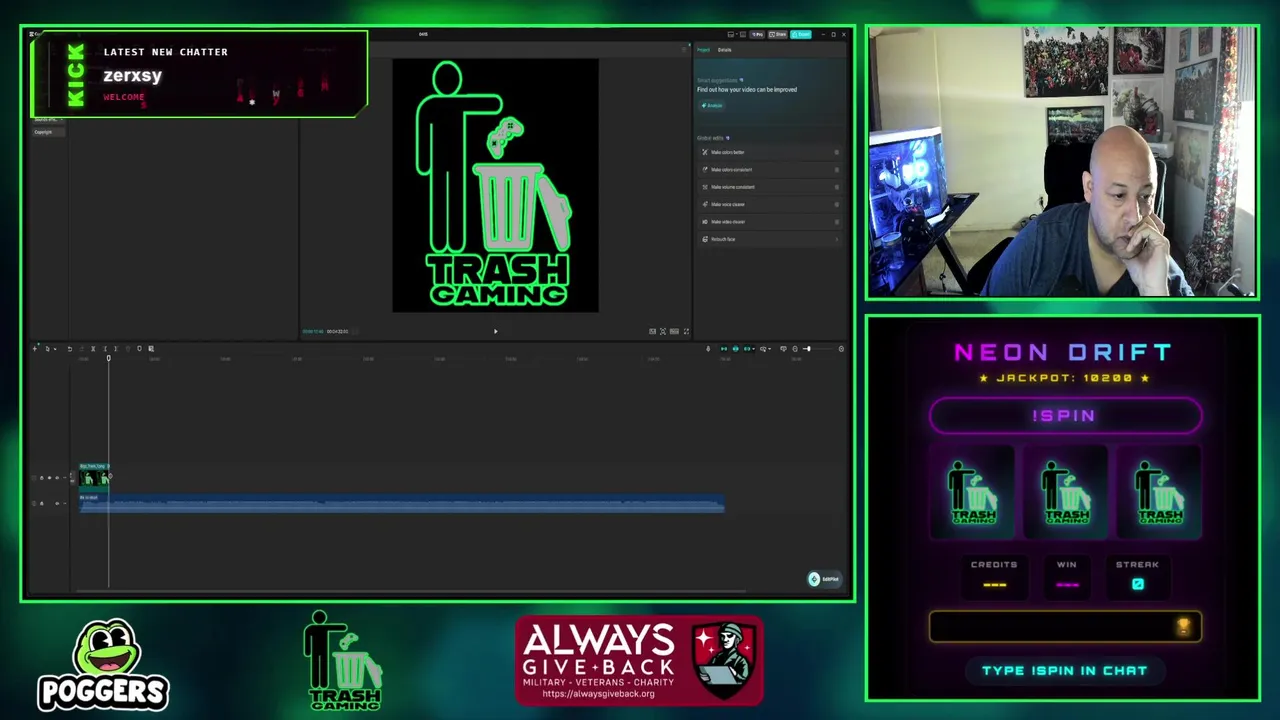Click the undo arrow in timeline toolbar
The width and height of the screenshot is (1280, 720).
click(x=69, y=348)
